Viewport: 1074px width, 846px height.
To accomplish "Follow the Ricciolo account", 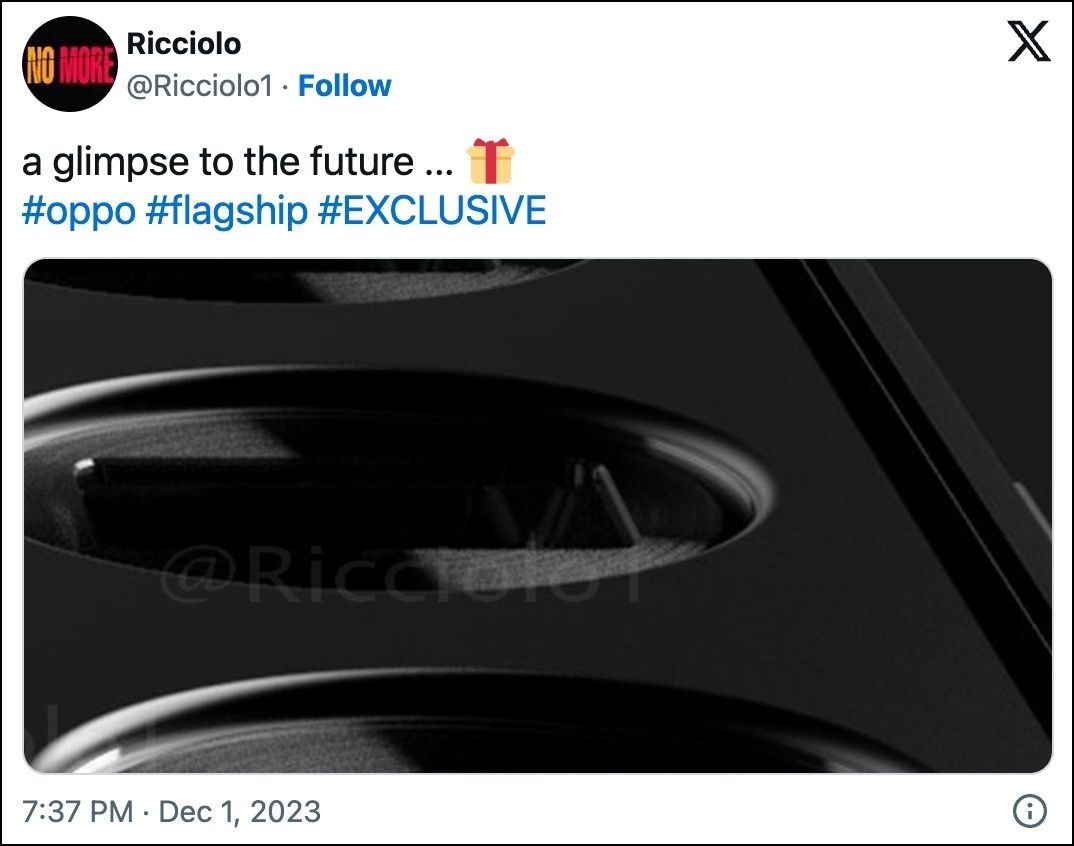I will [345, 86].
